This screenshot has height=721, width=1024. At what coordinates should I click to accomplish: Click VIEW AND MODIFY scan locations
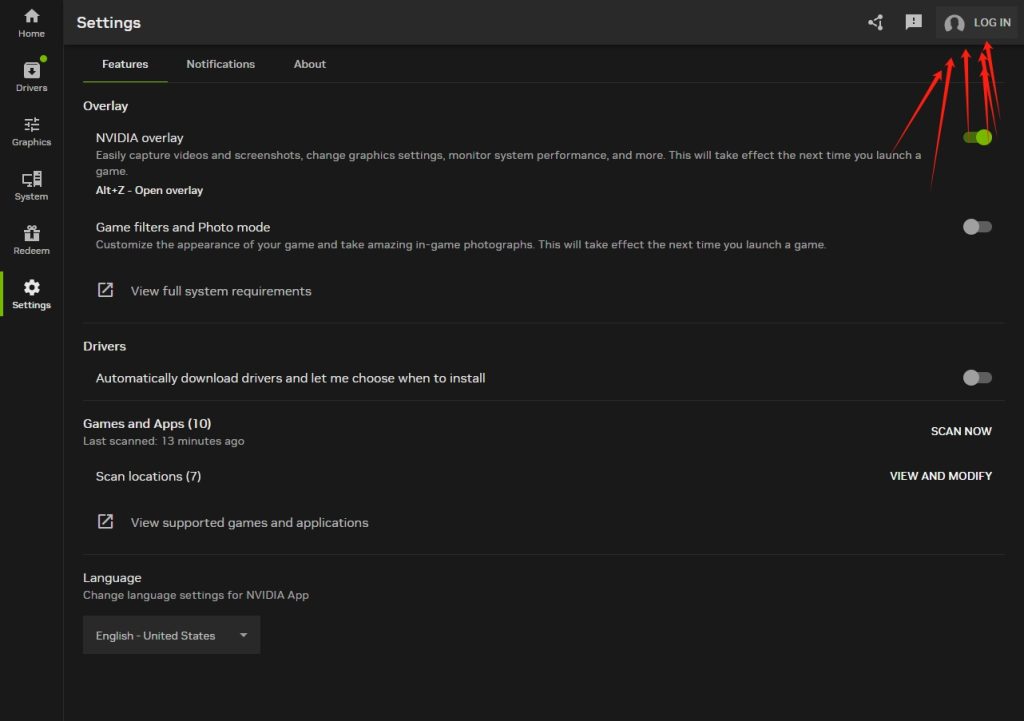[x=940, y=476]
